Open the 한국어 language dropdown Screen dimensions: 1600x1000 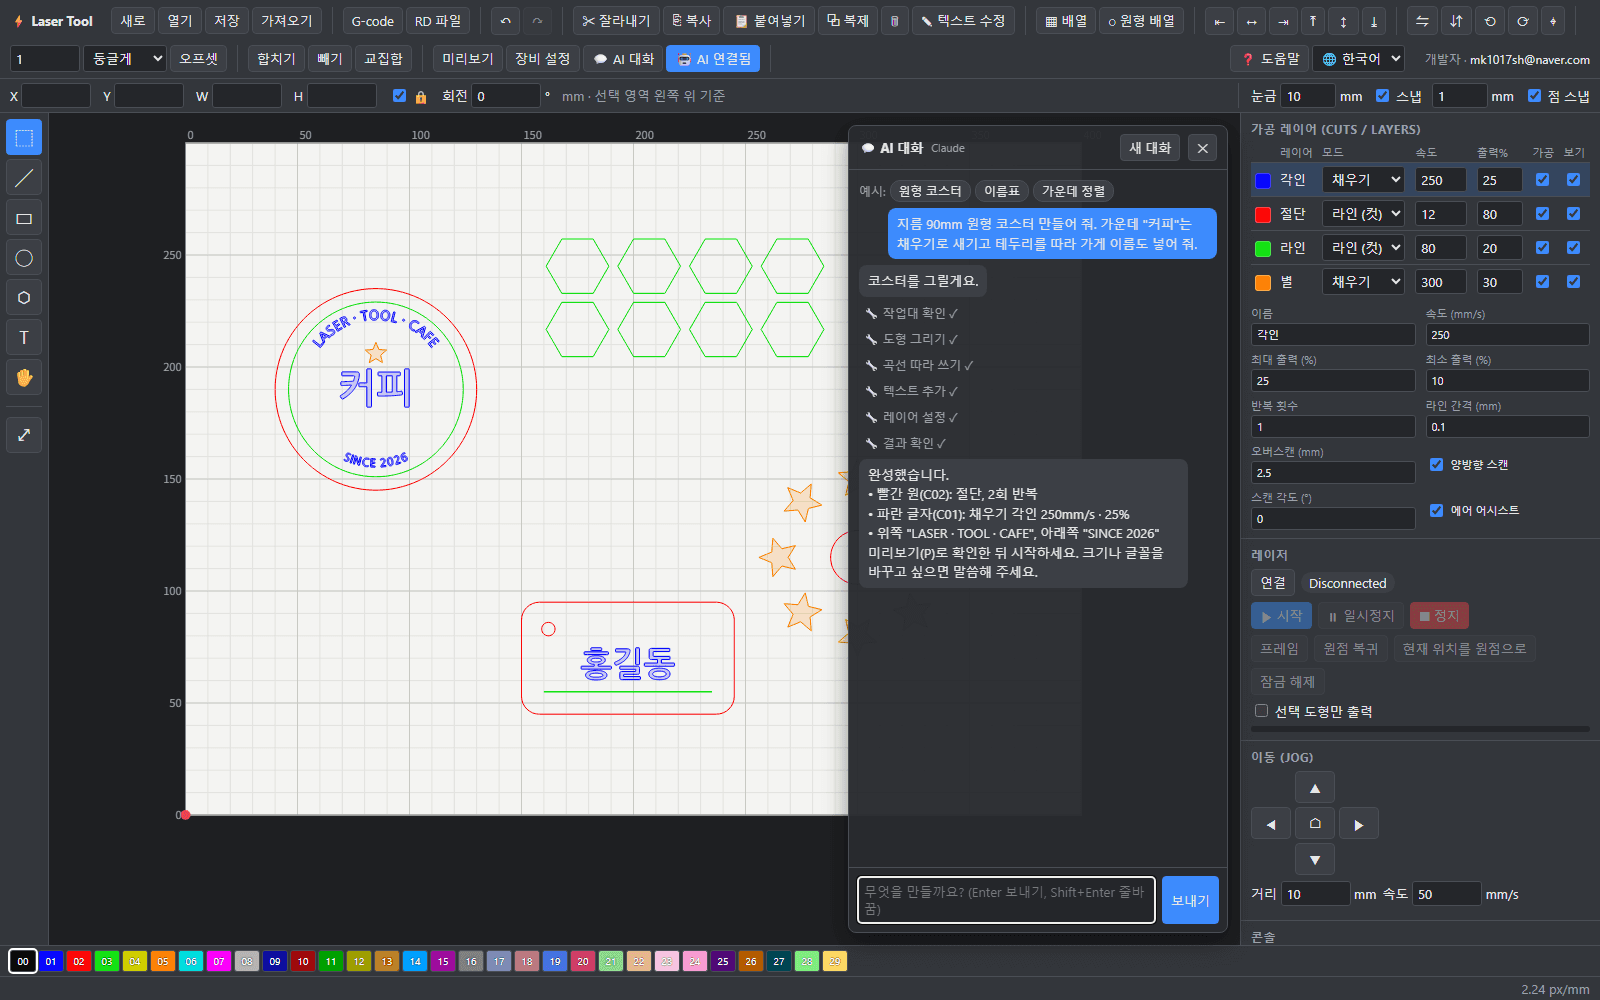tap(1359, 59)
